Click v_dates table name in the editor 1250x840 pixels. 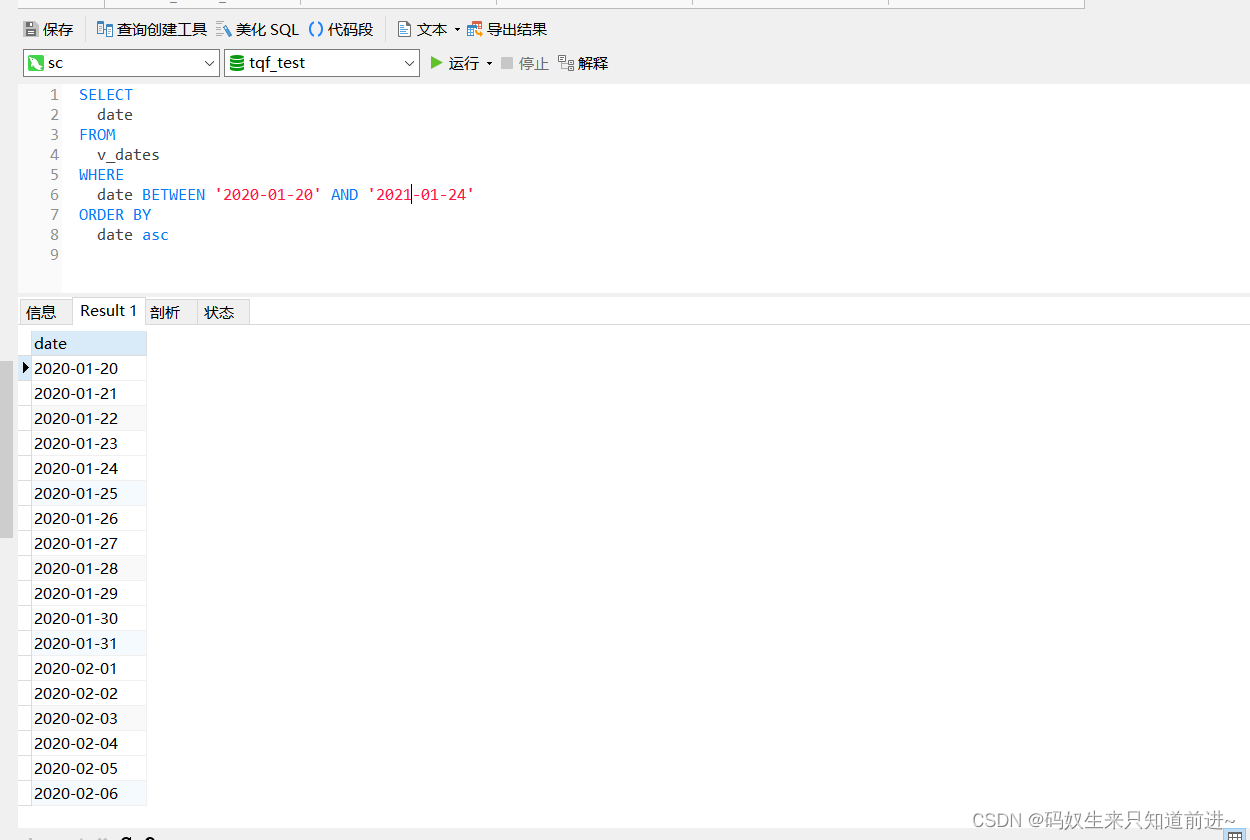[x=128, y=155]
